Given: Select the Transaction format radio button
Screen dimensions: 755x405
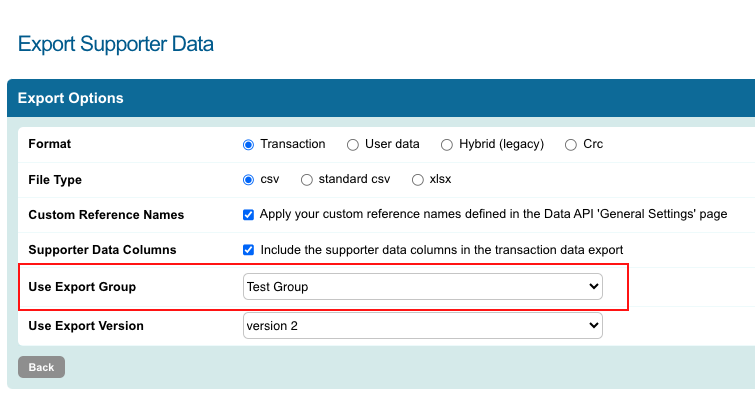Looking at the screenshot, I should click(249, 145).
